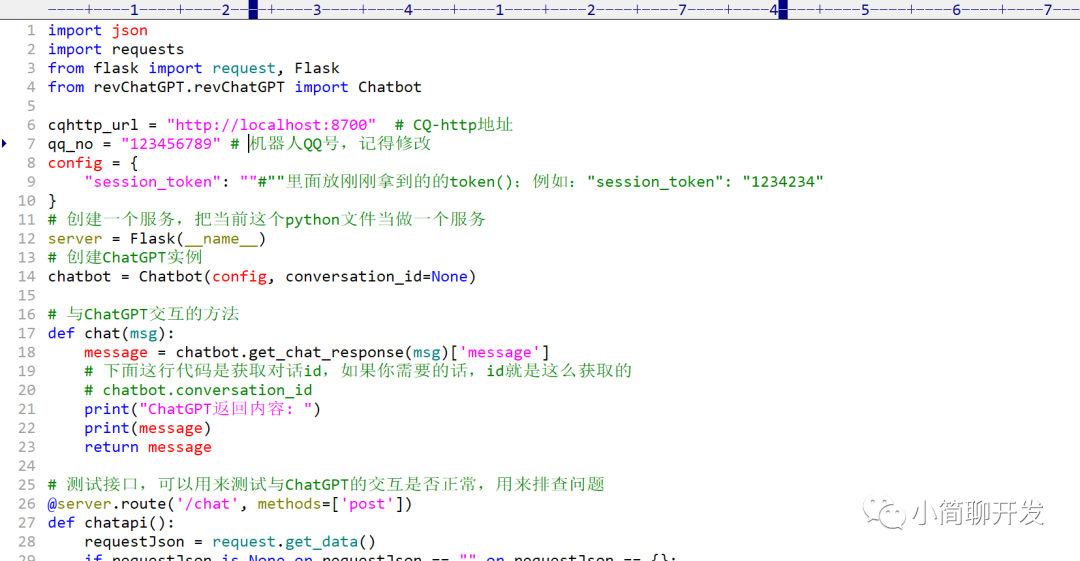Click 'request.get_data()' on line 28
This screenshot has height=561, width=1080.
[294, 542]
